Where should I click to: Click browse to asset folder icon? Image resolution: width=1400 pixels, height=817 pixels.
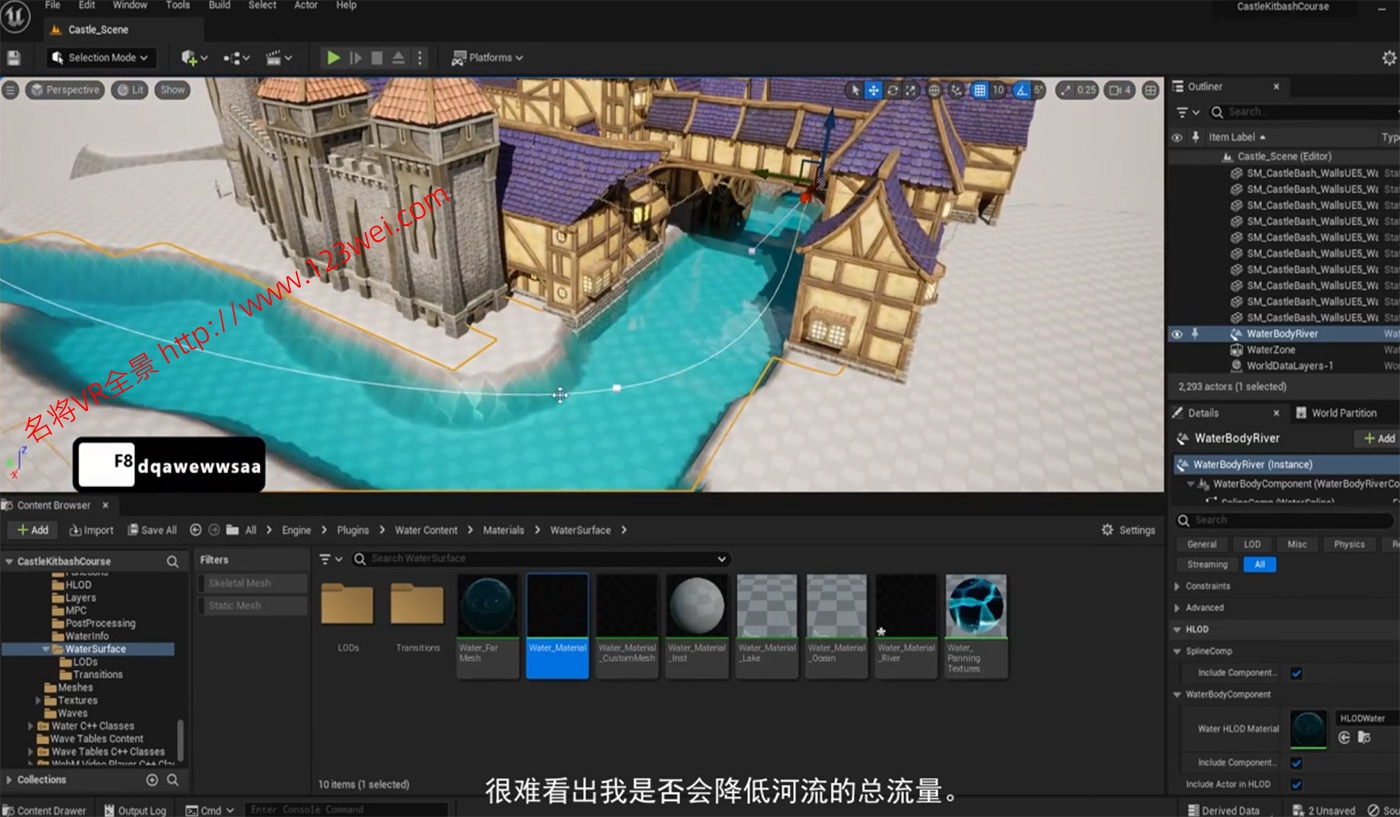point(1364,738)
